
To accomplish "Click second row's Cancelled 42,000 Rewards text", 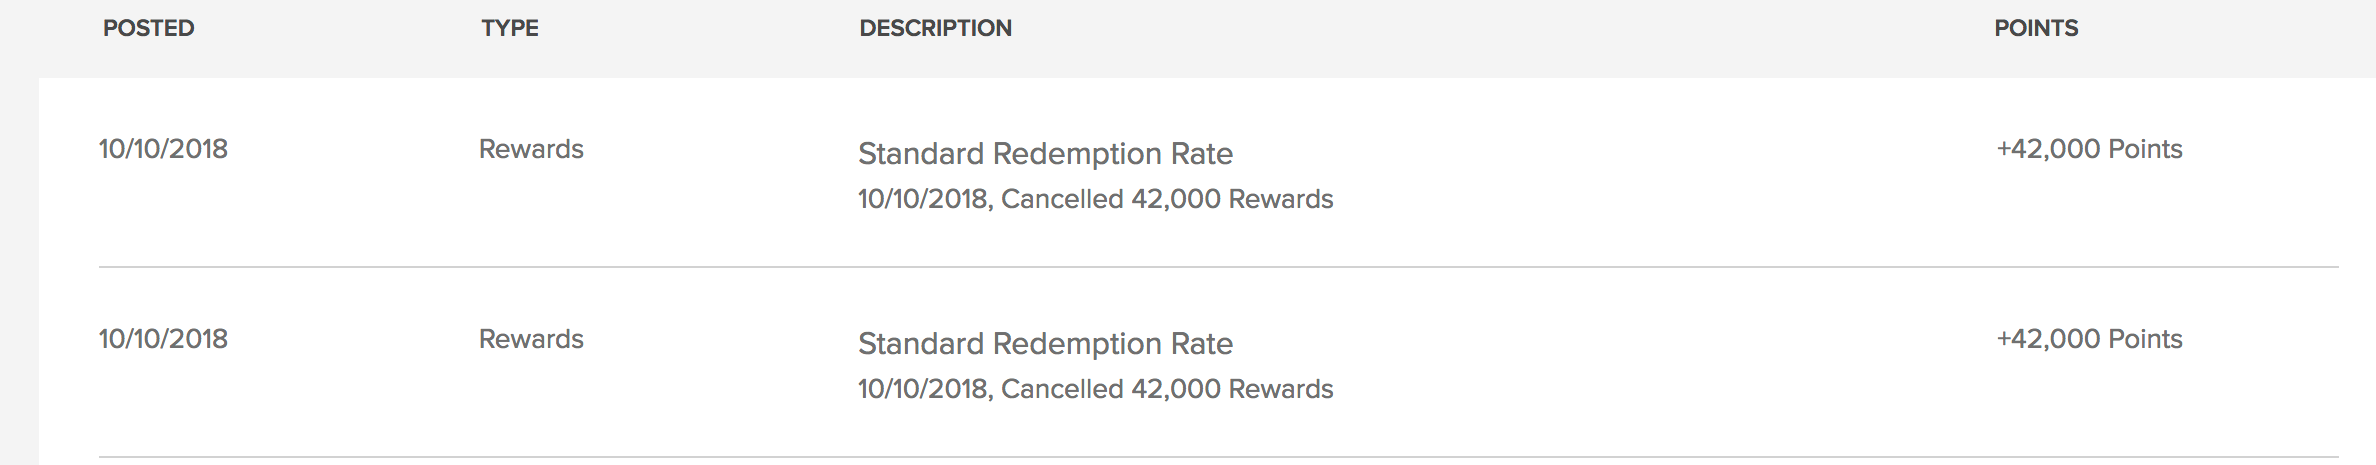I will [1167, 389].
